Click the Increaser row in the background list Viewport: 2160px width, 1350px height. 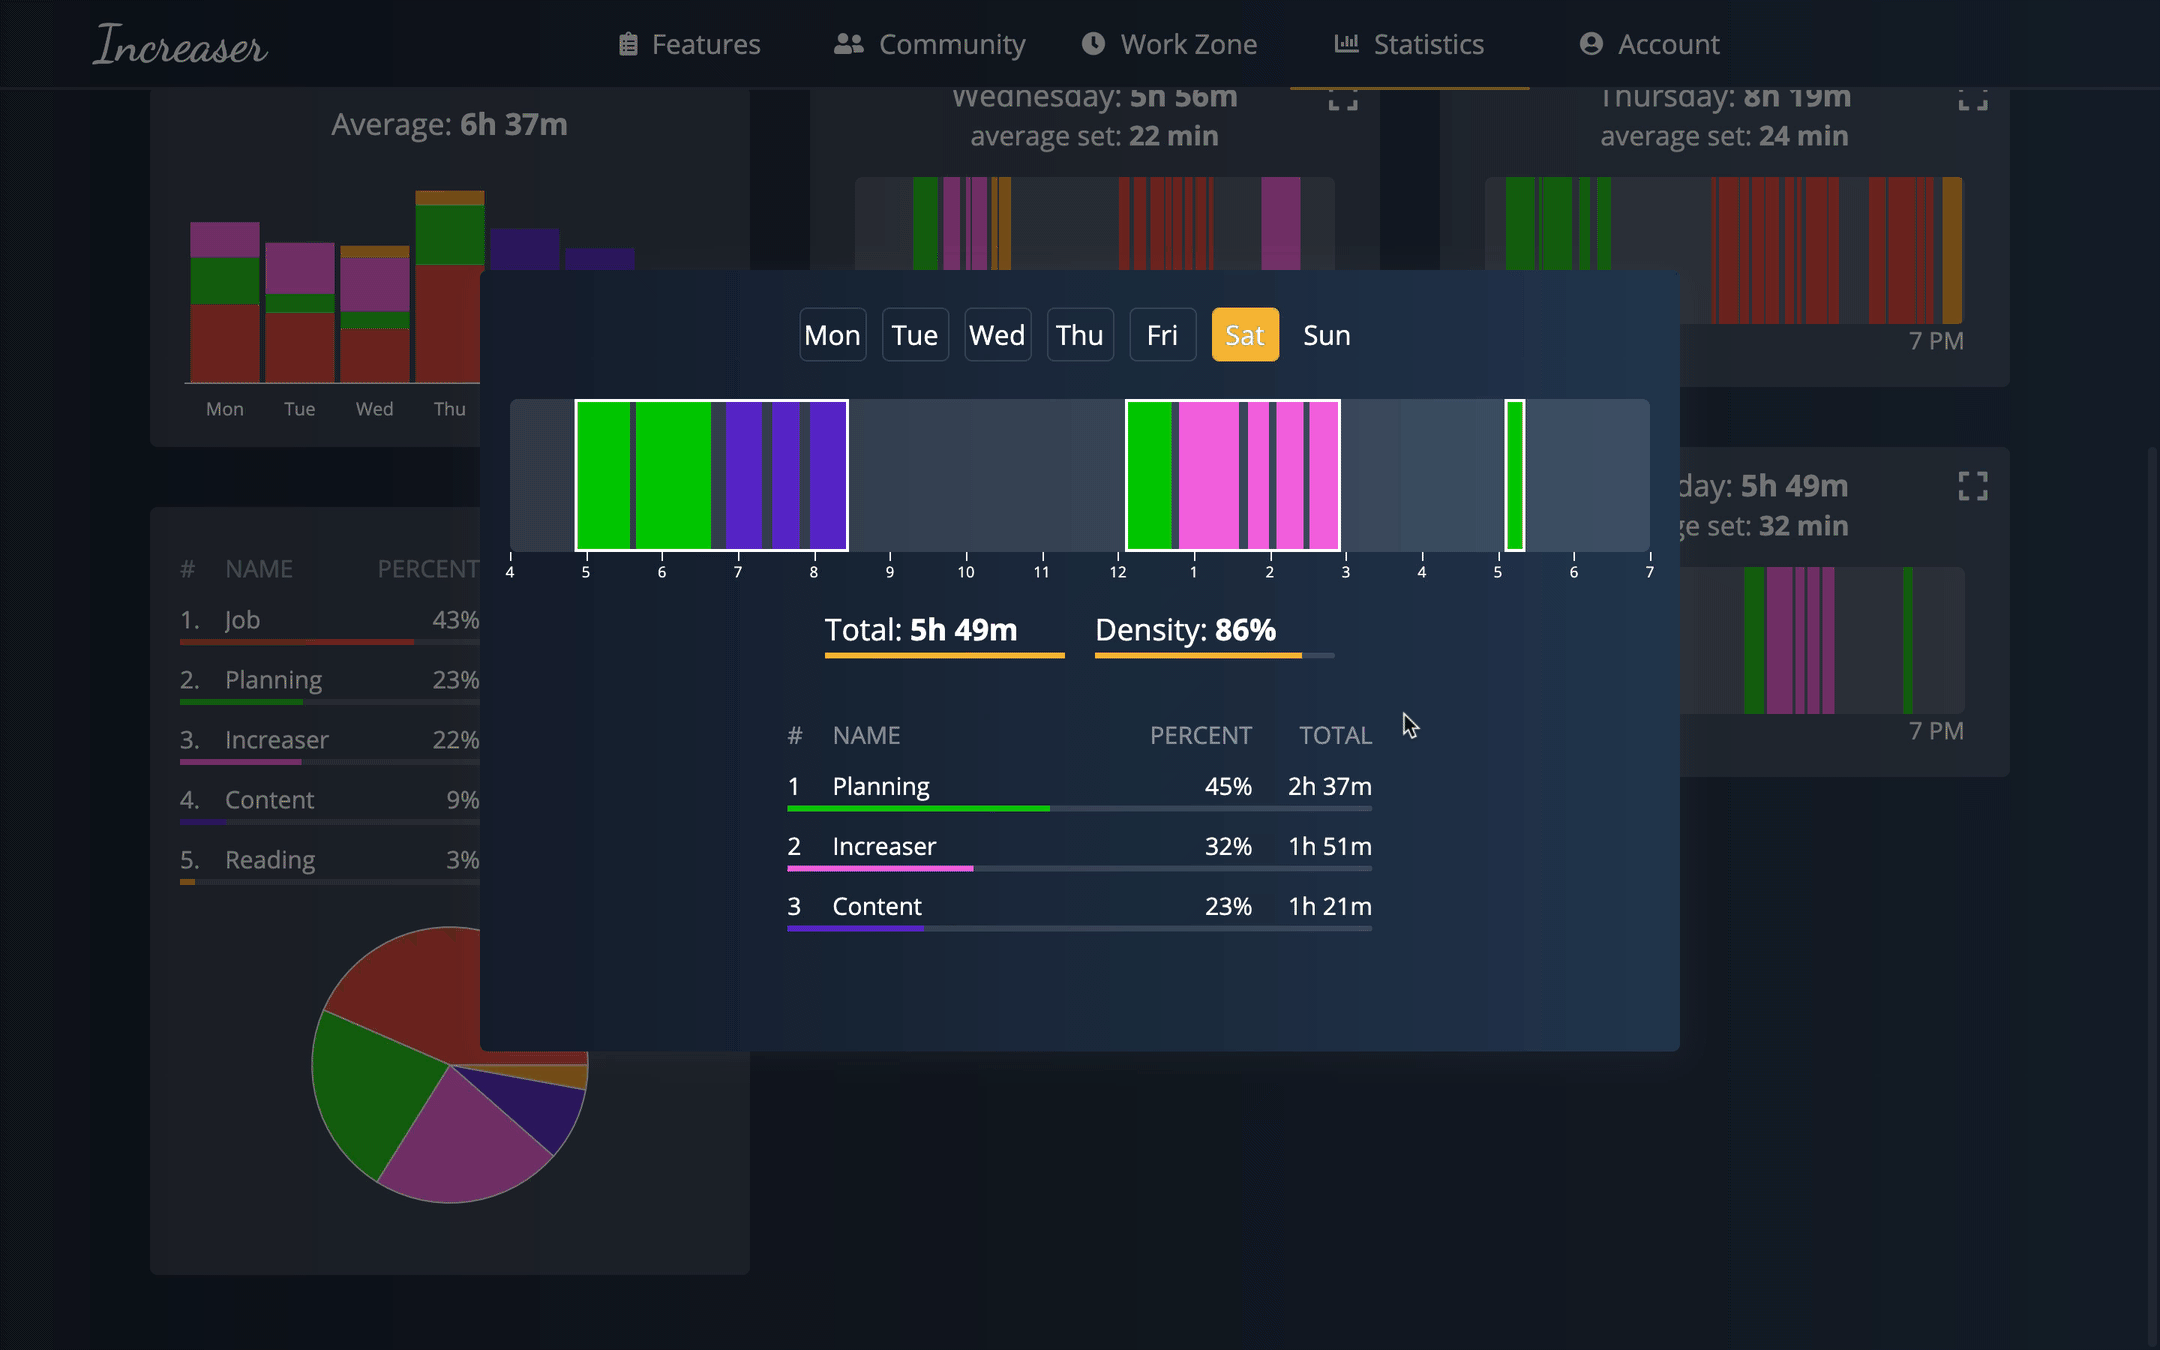pos(330,743)
